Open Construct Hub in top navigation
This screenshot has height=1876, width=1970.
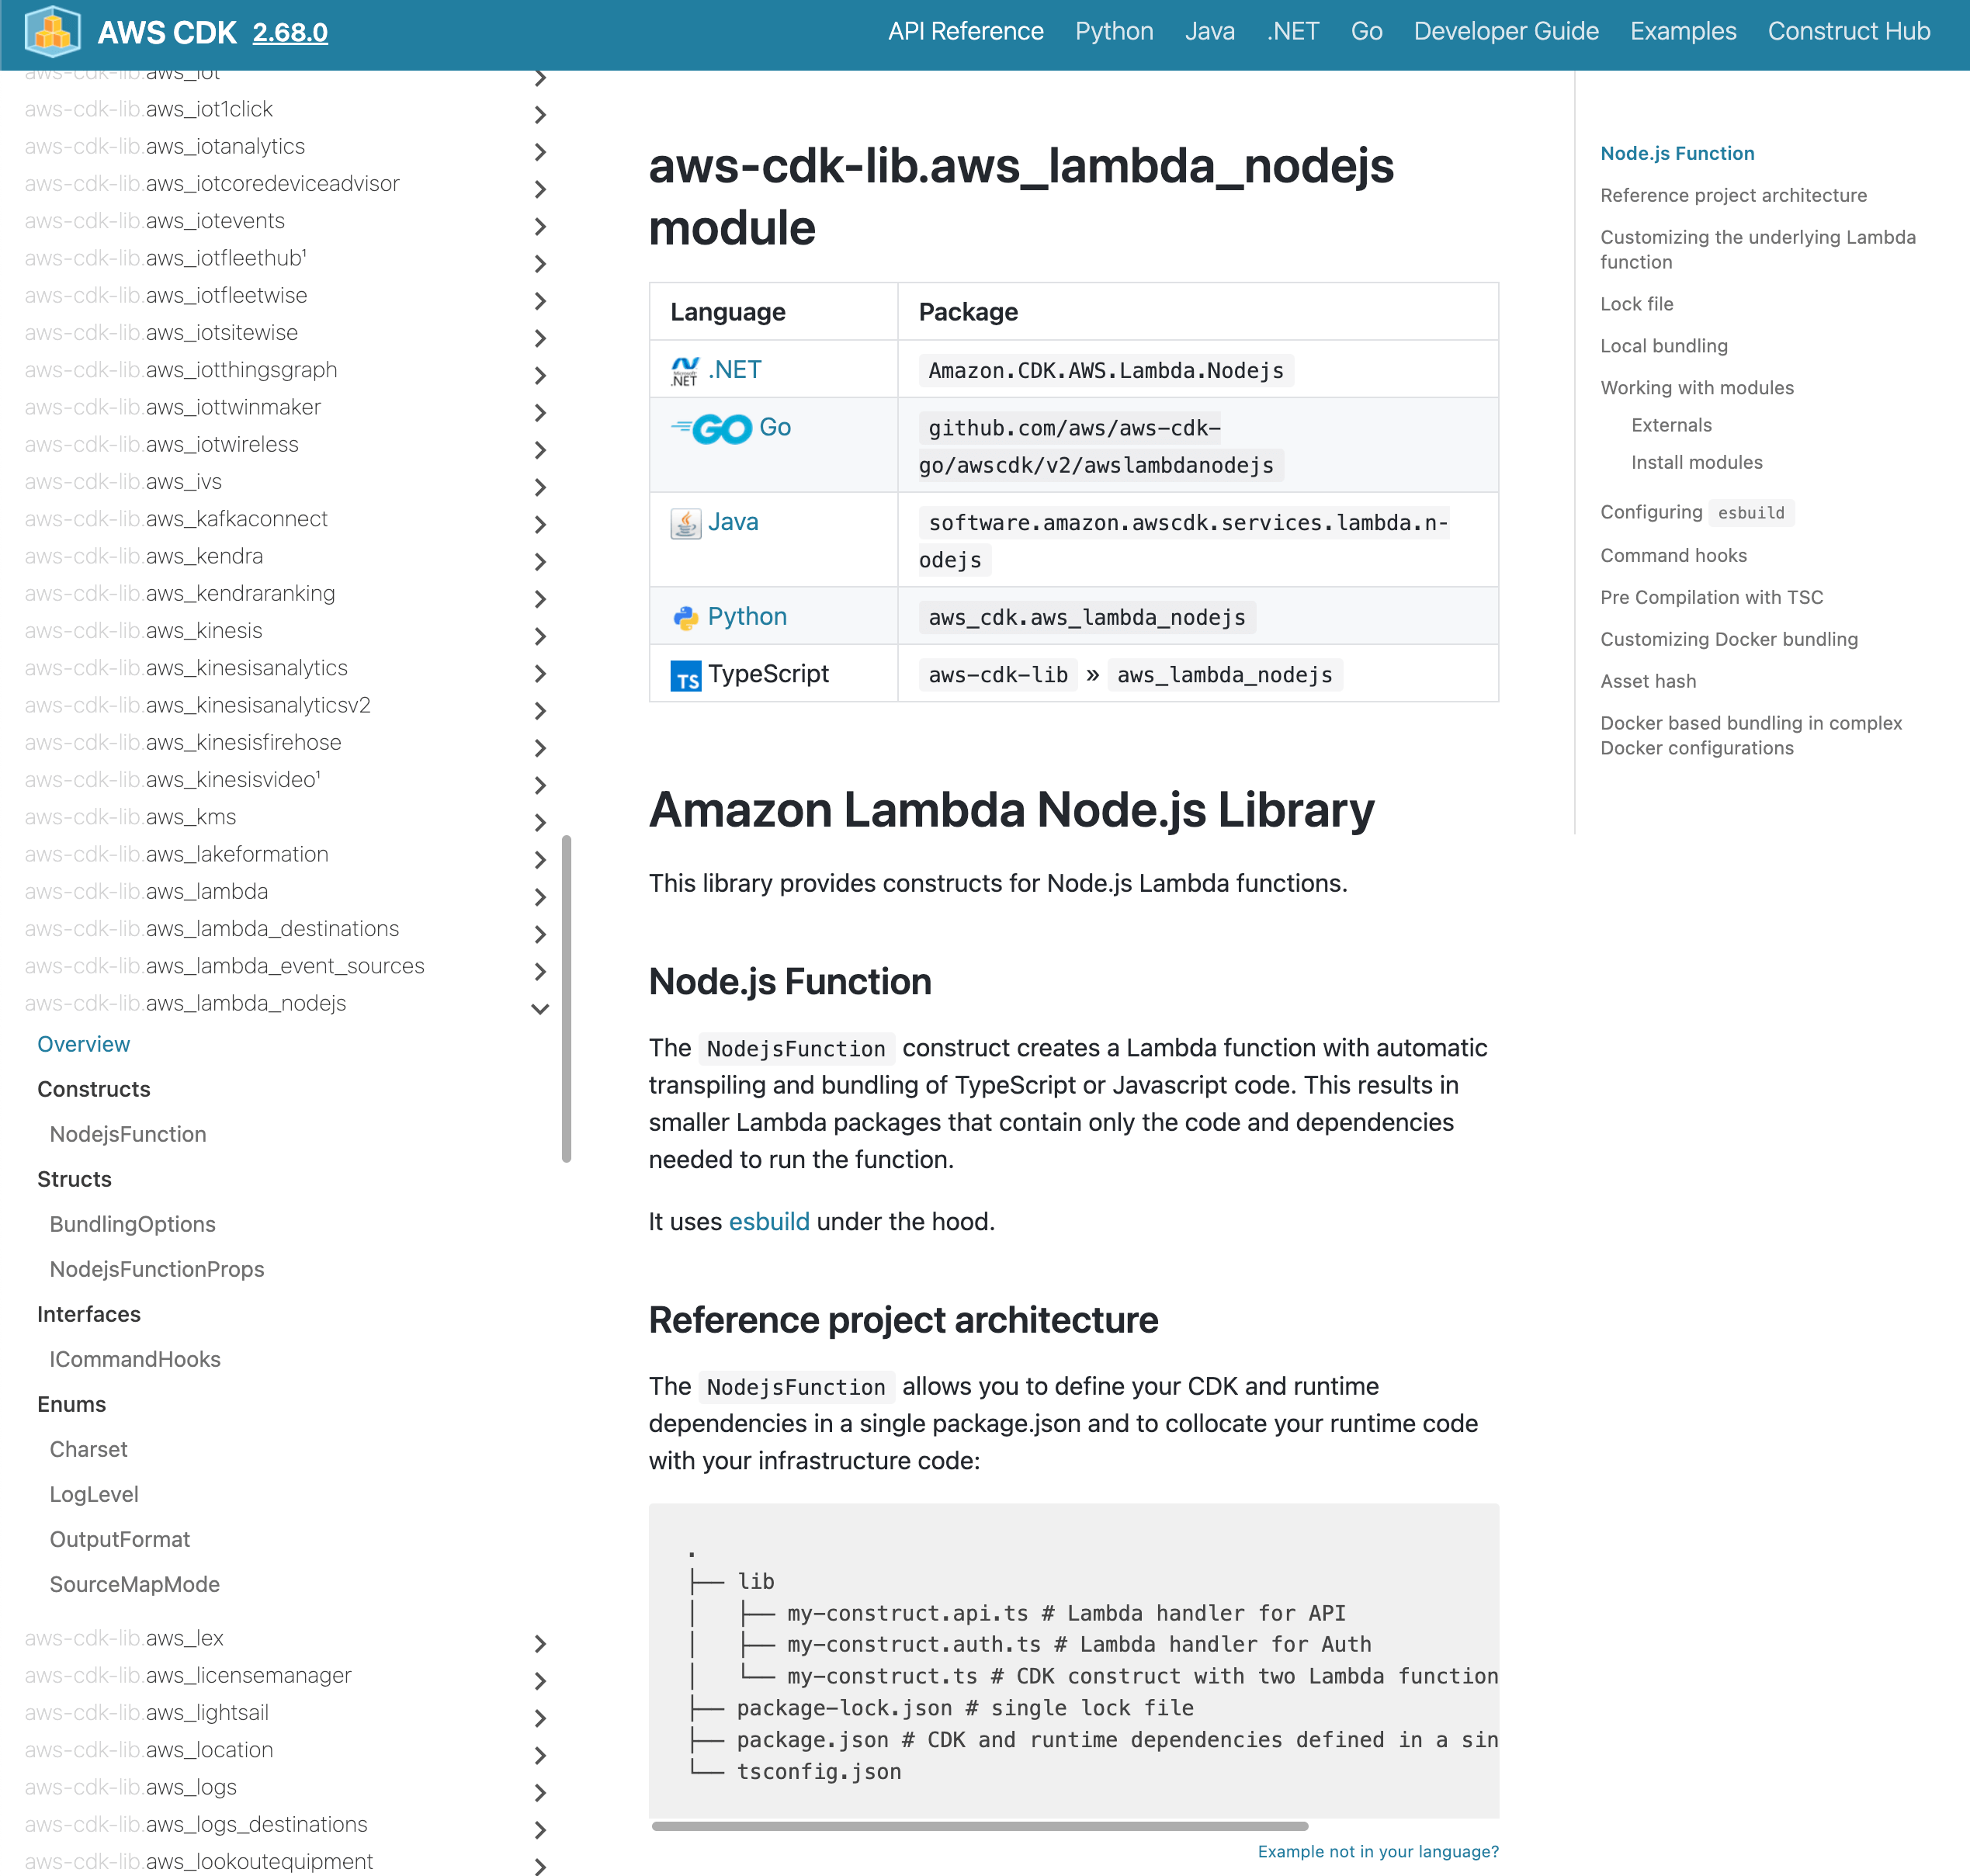[1849, 31]
